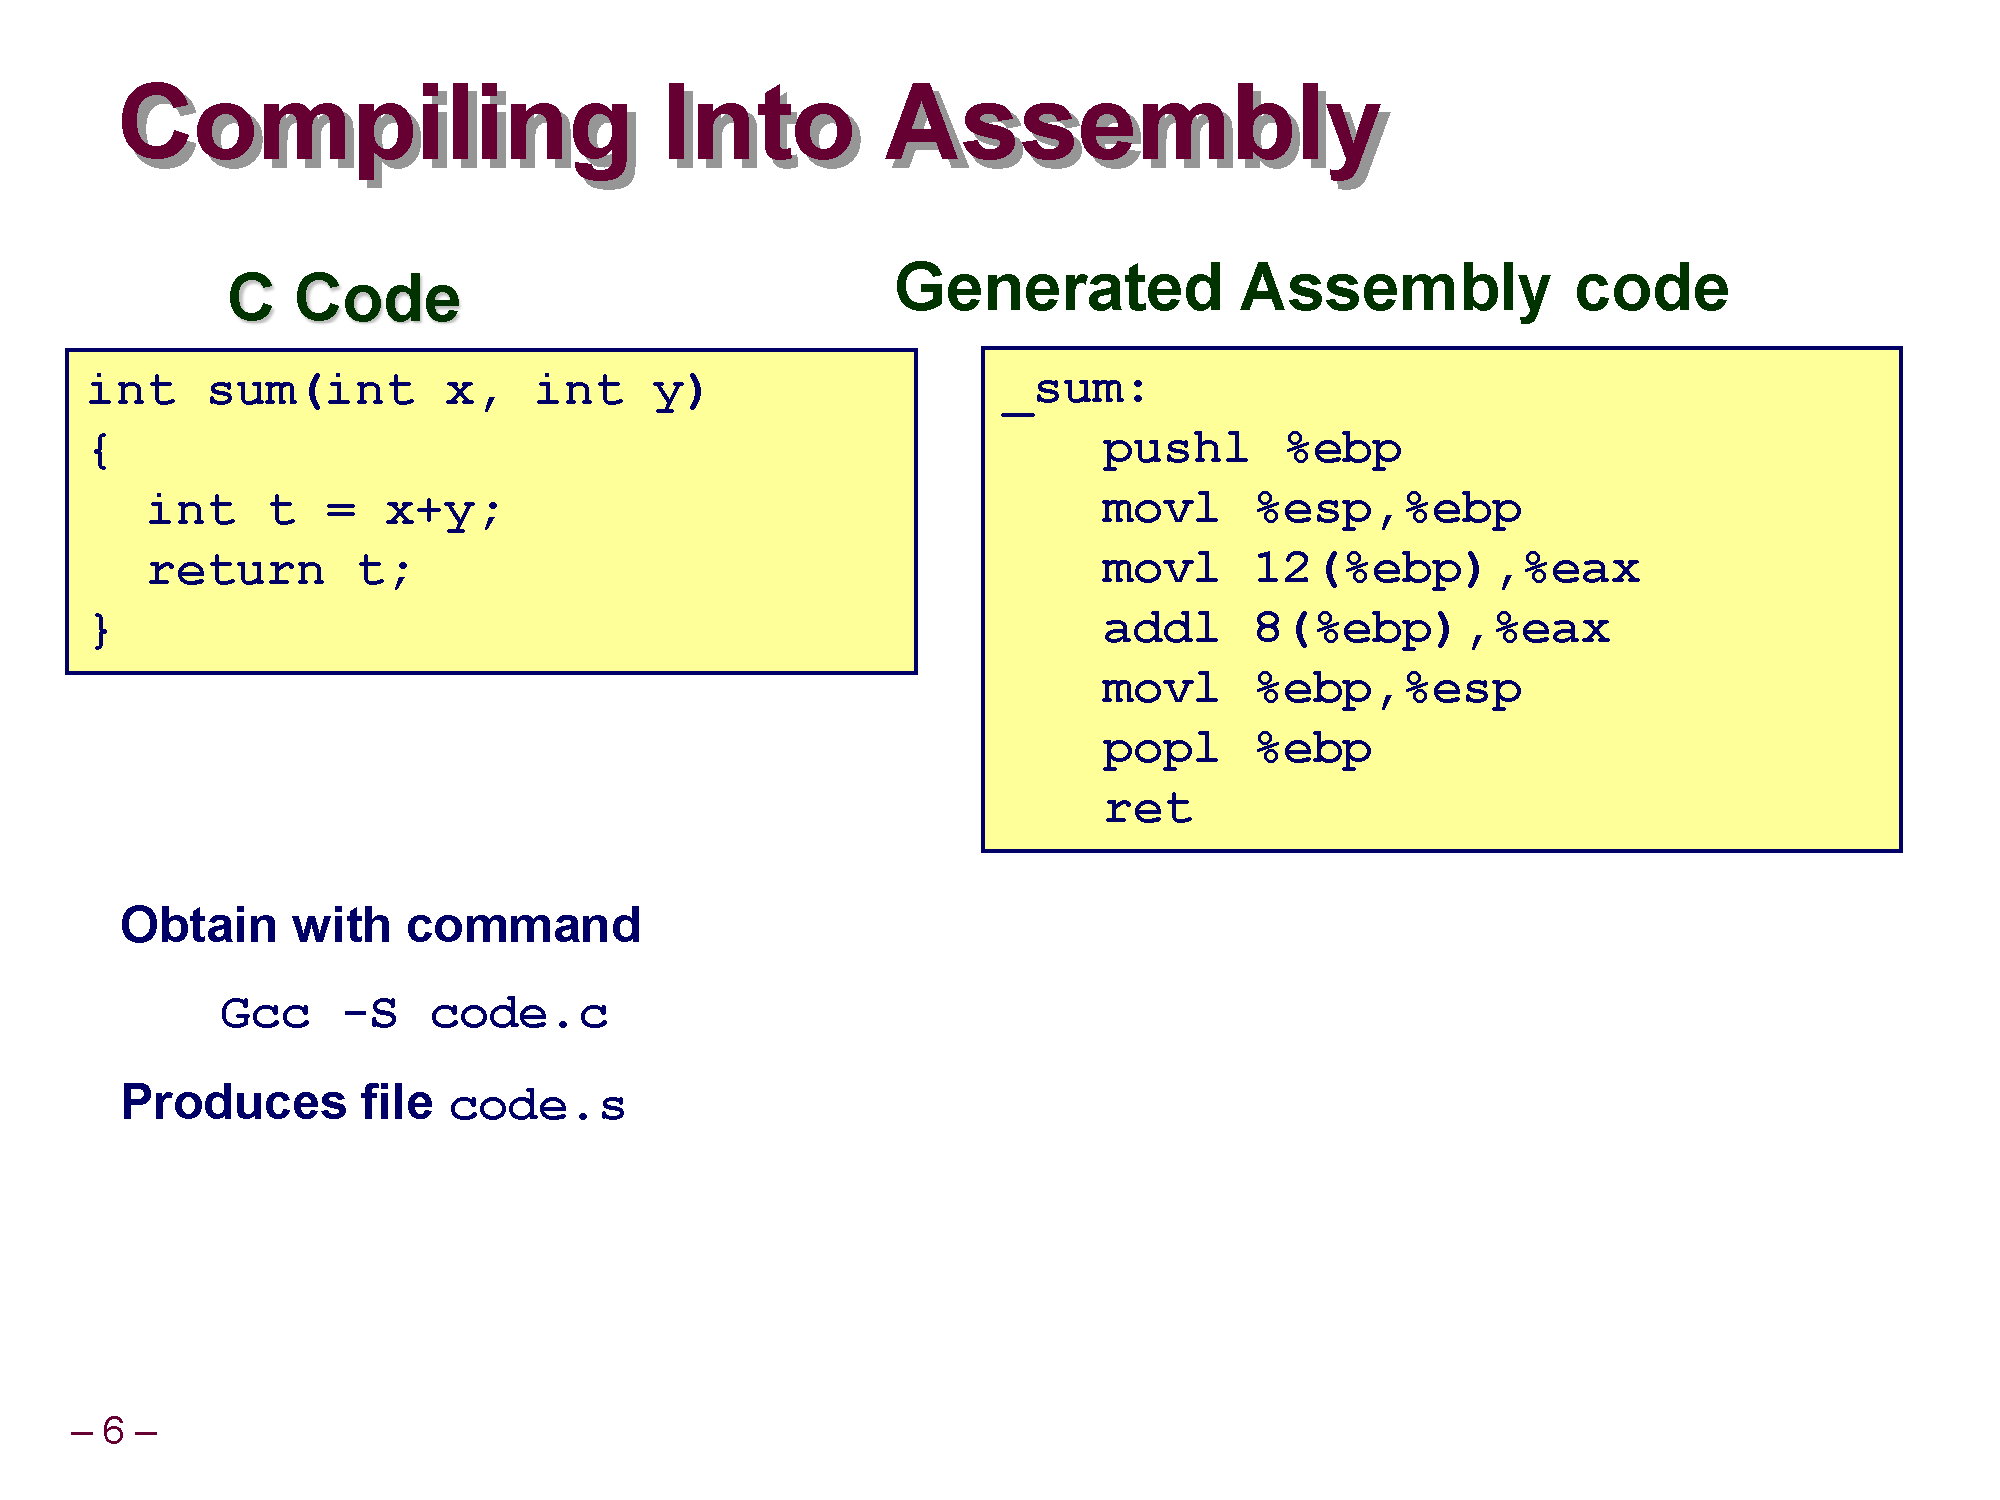This screenshot has height=1500, width=2000.
Task: Click the closing brace of sum function
Action: [x=100, y=630]
